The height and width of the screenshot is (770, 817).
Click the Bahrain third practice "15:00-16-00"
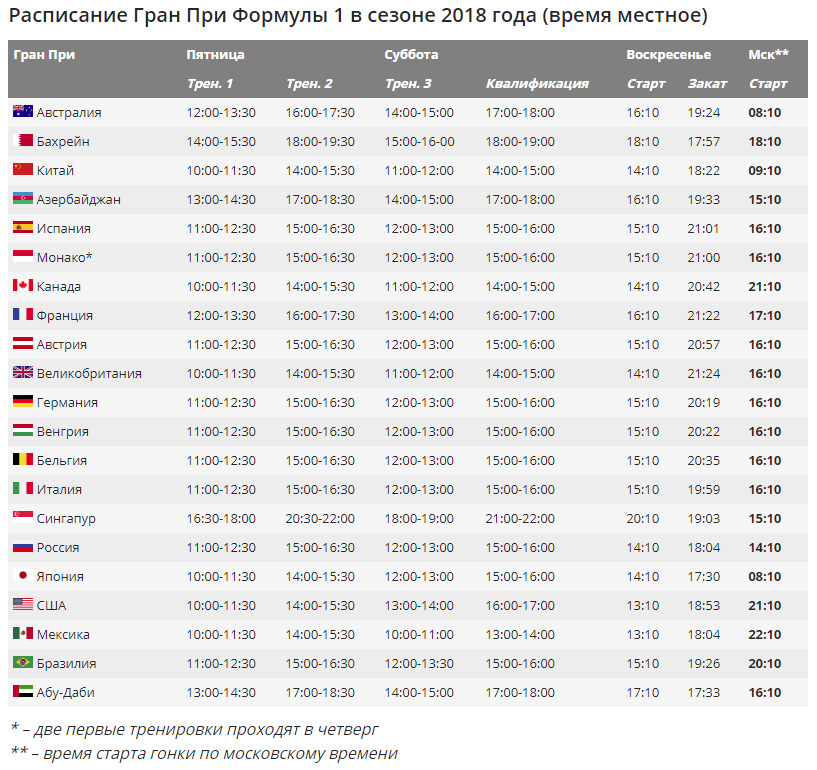point(419,142)
